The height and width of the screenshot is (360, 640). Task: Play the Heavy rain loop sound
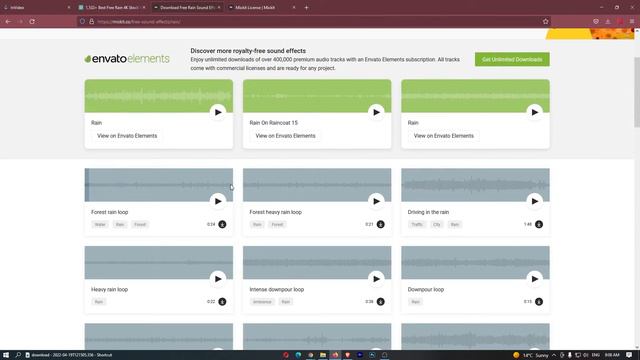(218, 279)
